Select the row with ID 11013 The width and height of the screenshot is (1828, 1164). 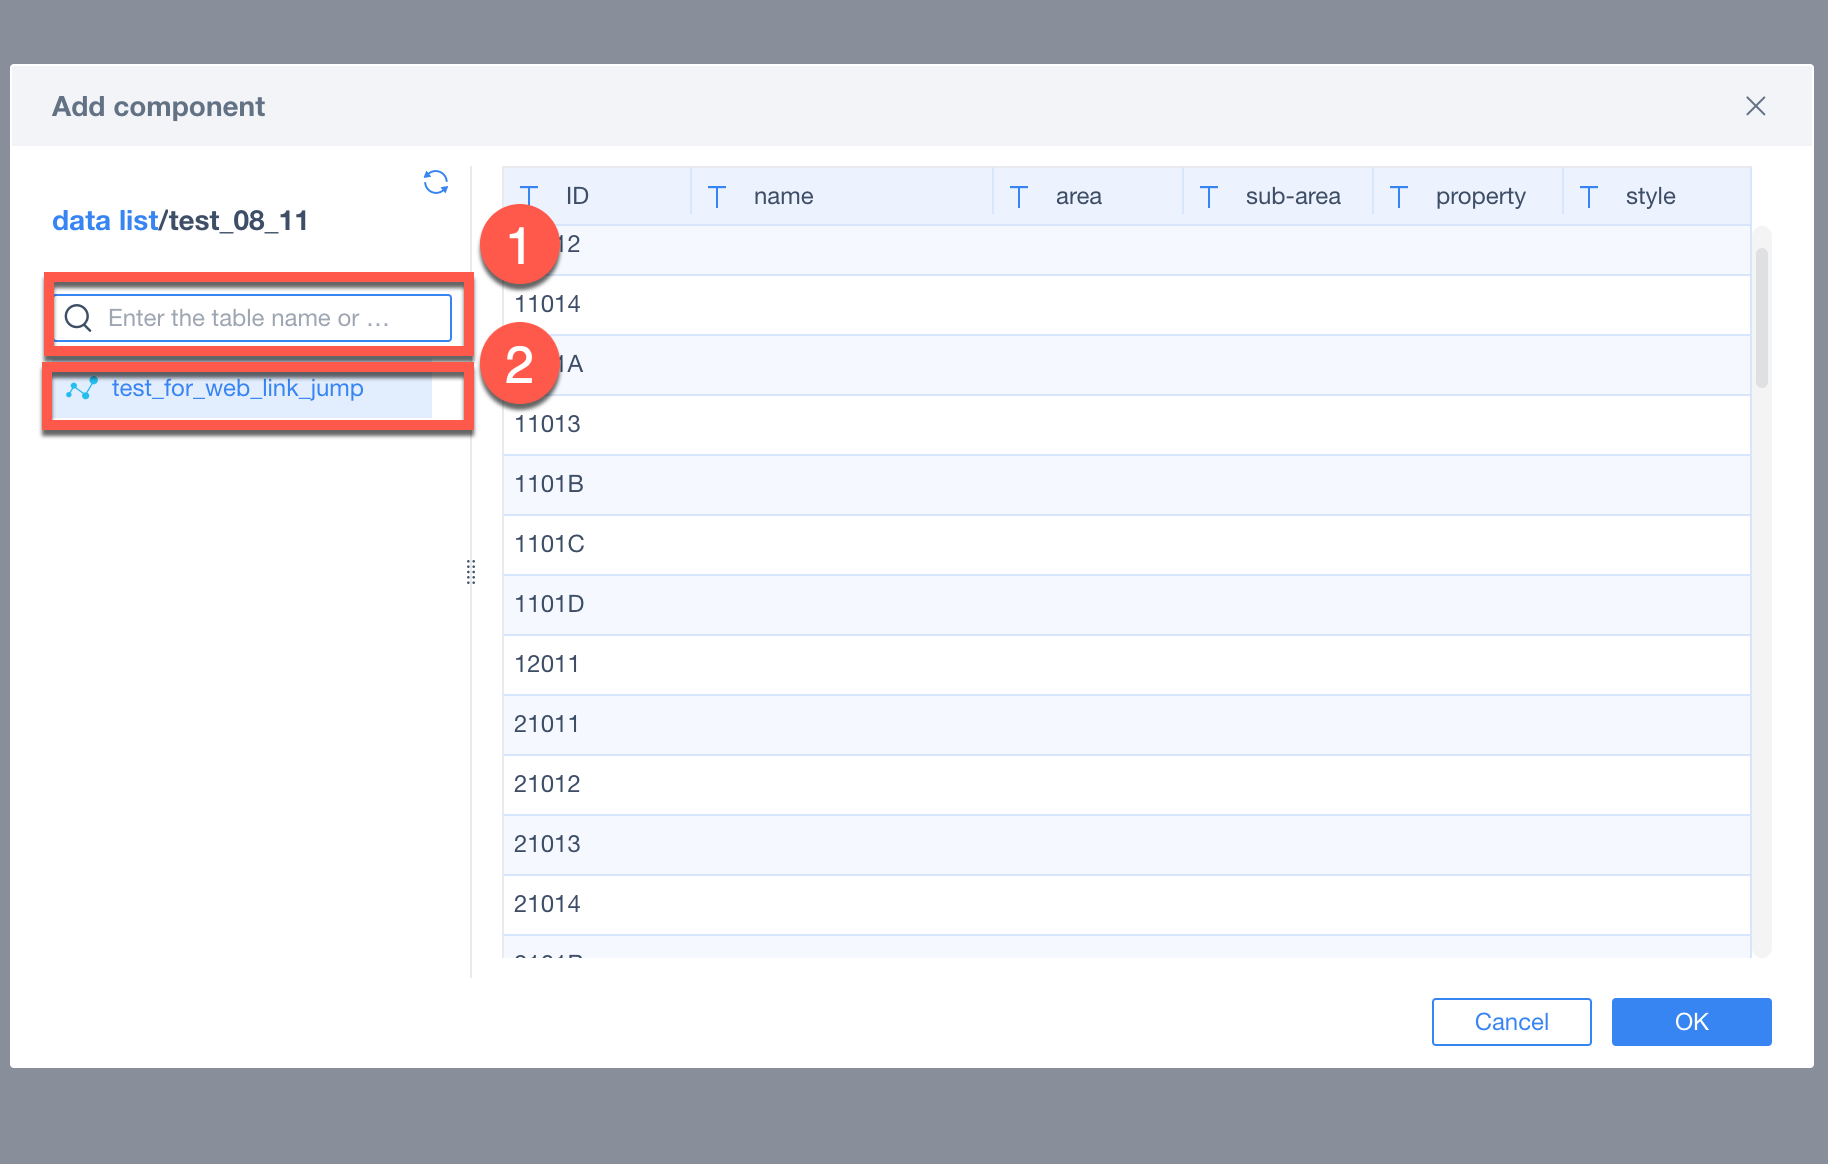click(x=1127, y=425)
